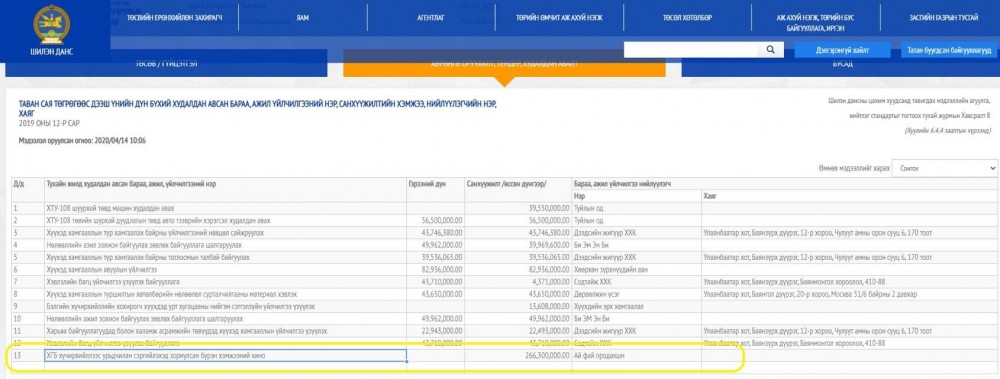Click supplier Хүүхдийн эрх хамгаалал

609,306
